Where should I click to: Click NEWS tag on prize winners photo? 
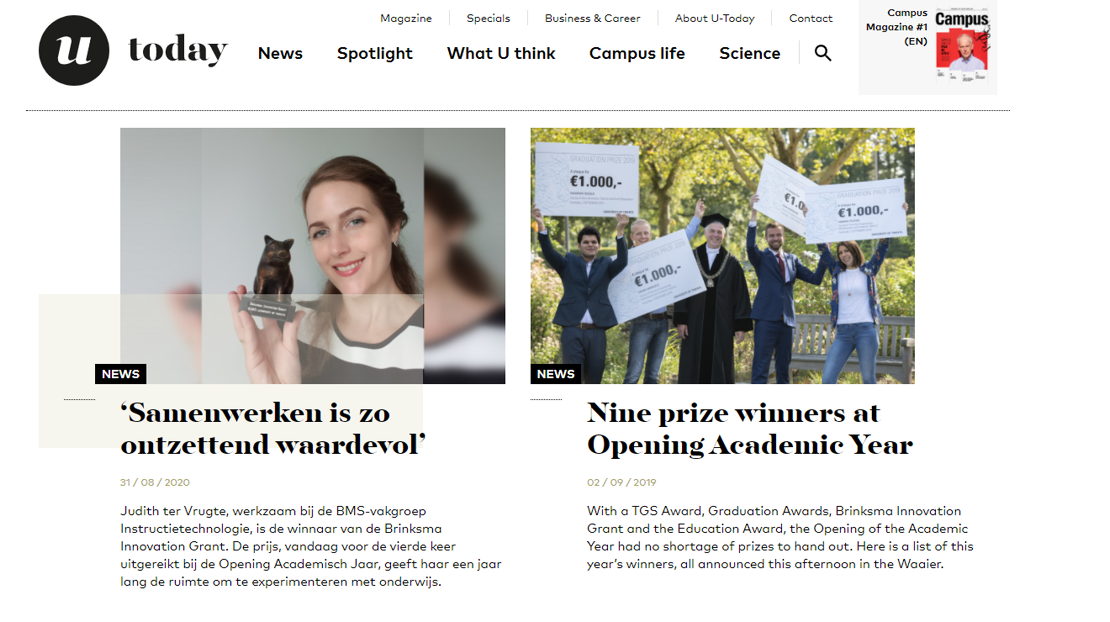(x=556, y=374)
